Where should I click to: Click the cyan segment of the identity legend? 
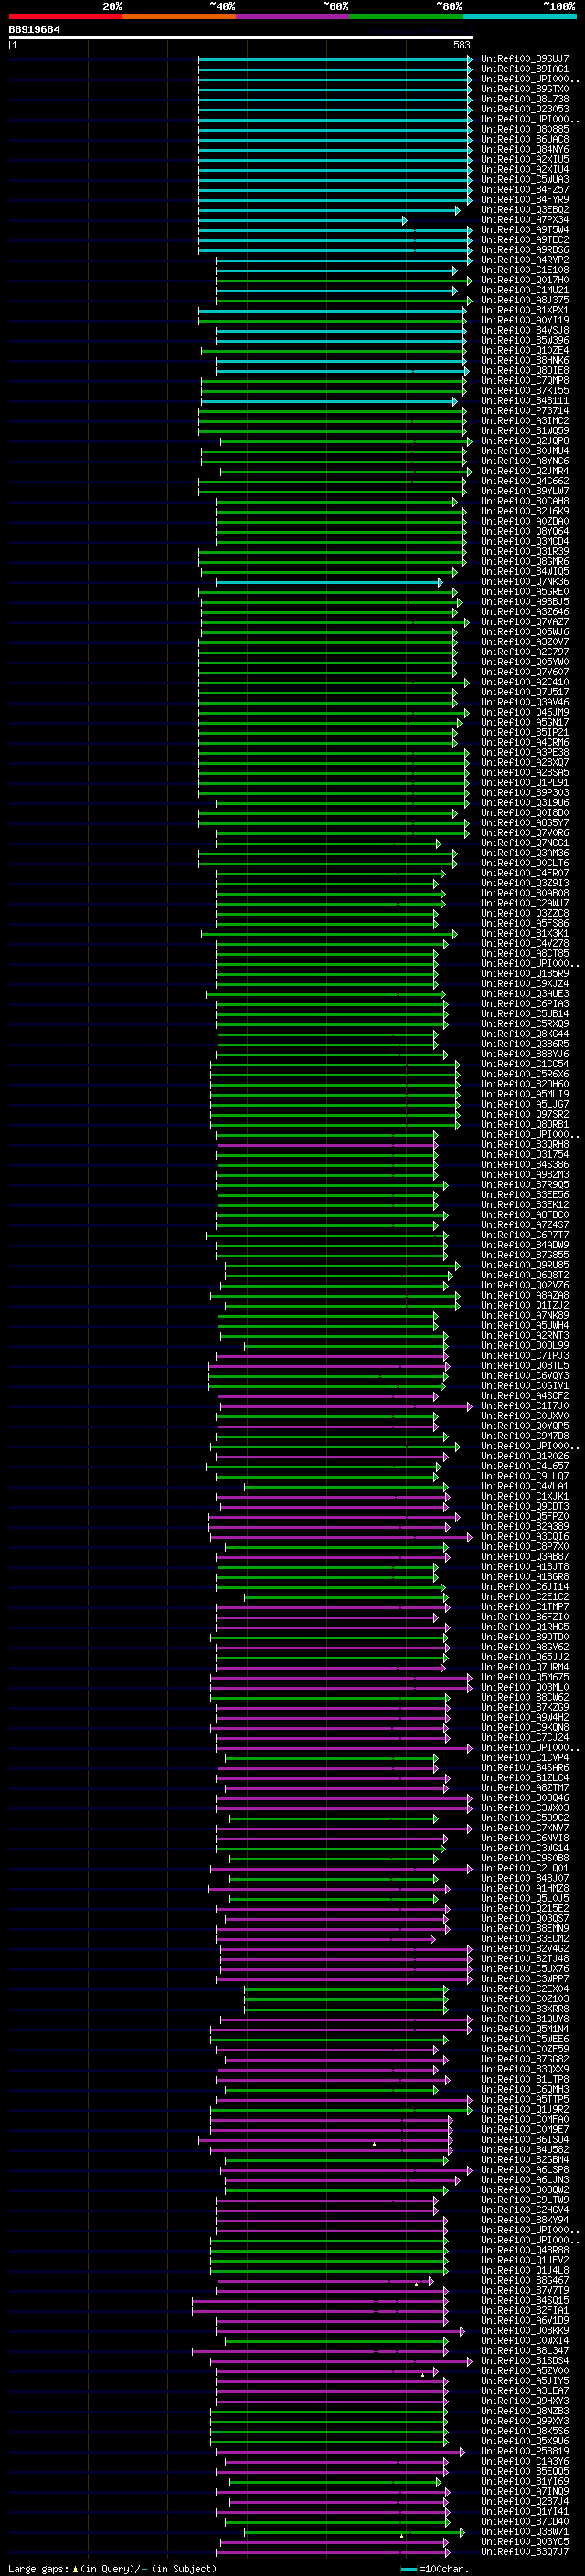(518, 16)
